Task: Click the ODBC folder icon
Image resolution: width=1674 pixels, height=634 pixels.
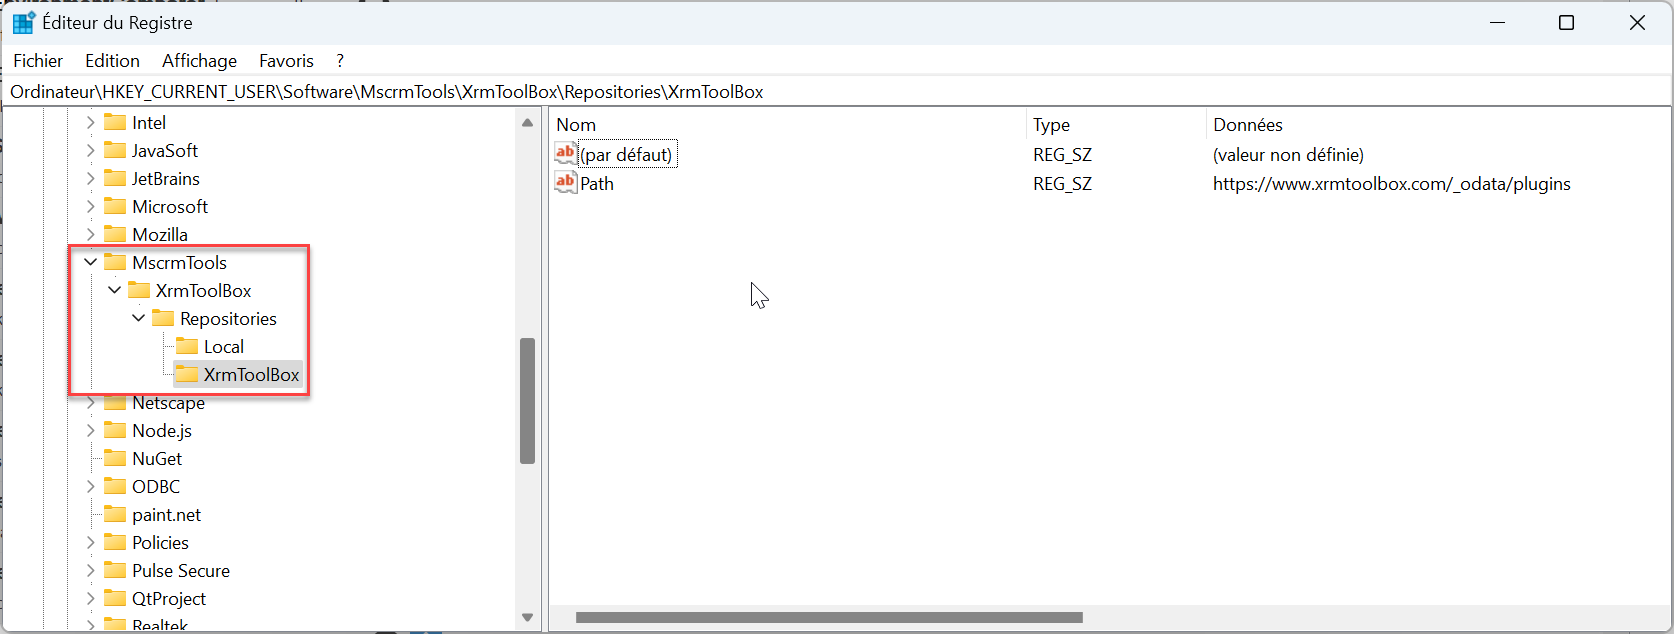Action: tap(115, 486)
